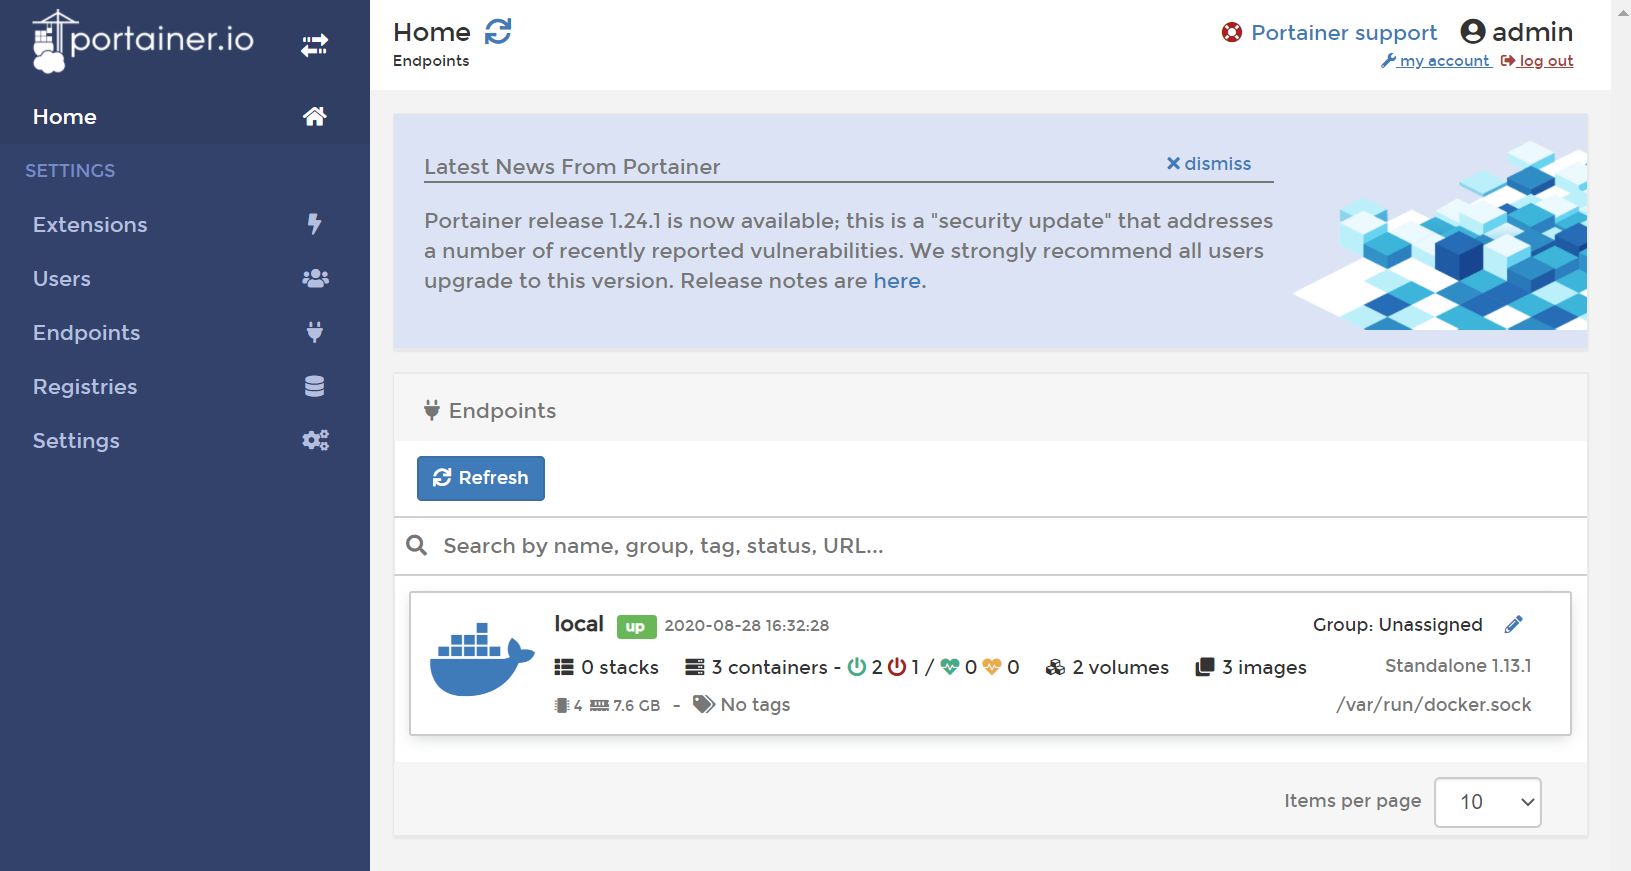
Task: Open release notes via the 'here' link
Action: [x=896, y=281]
